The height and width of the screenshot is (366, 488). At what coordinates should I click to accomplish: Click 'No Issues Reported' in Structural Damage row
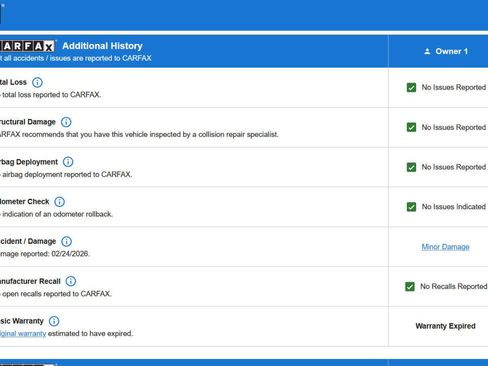point(454,127)
